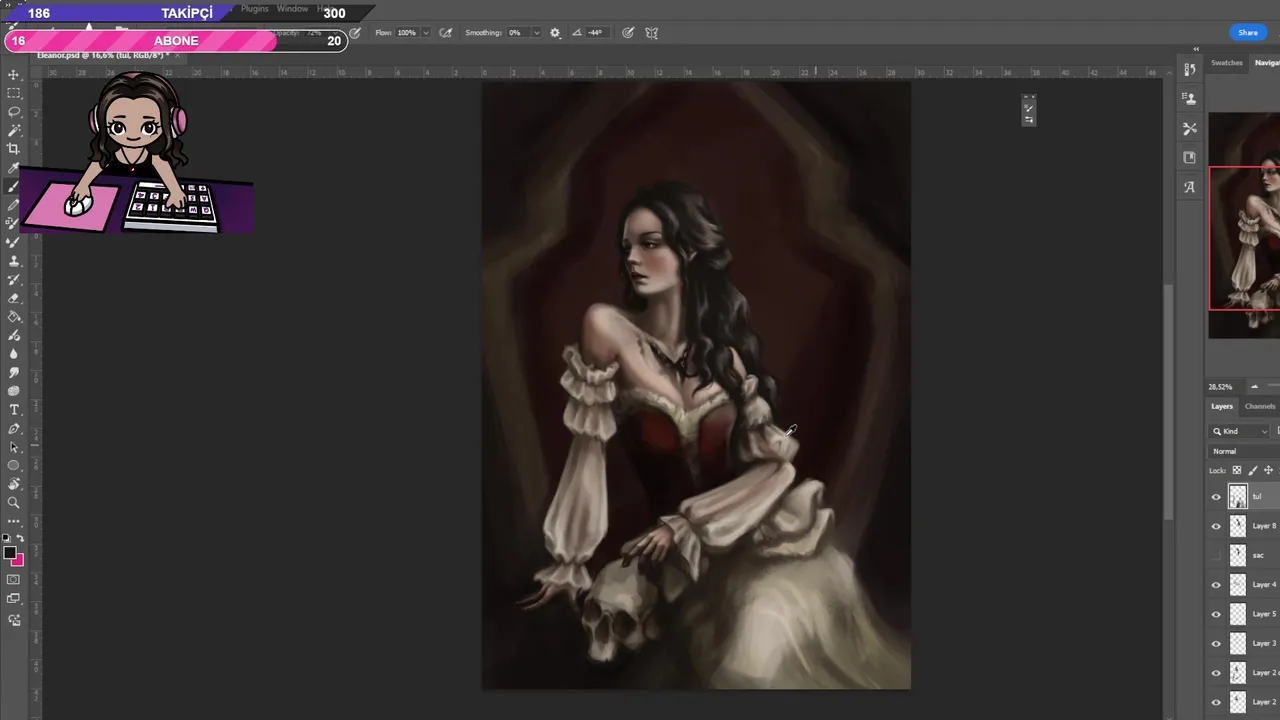The image size is (1280, 720).
Task: Select the Rectangular Marquee tool
Action: point(14,93)
